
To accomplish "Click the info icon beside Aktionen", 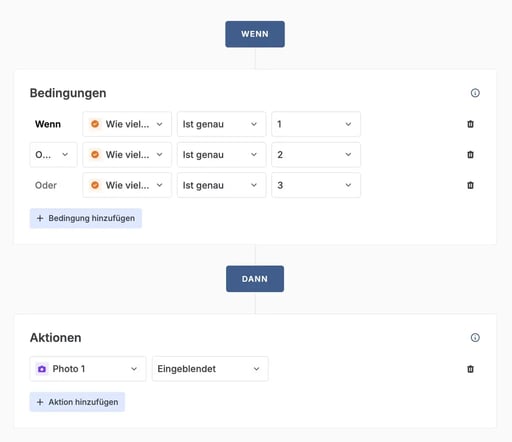I will pyautogui.click(x=475, y=337).
